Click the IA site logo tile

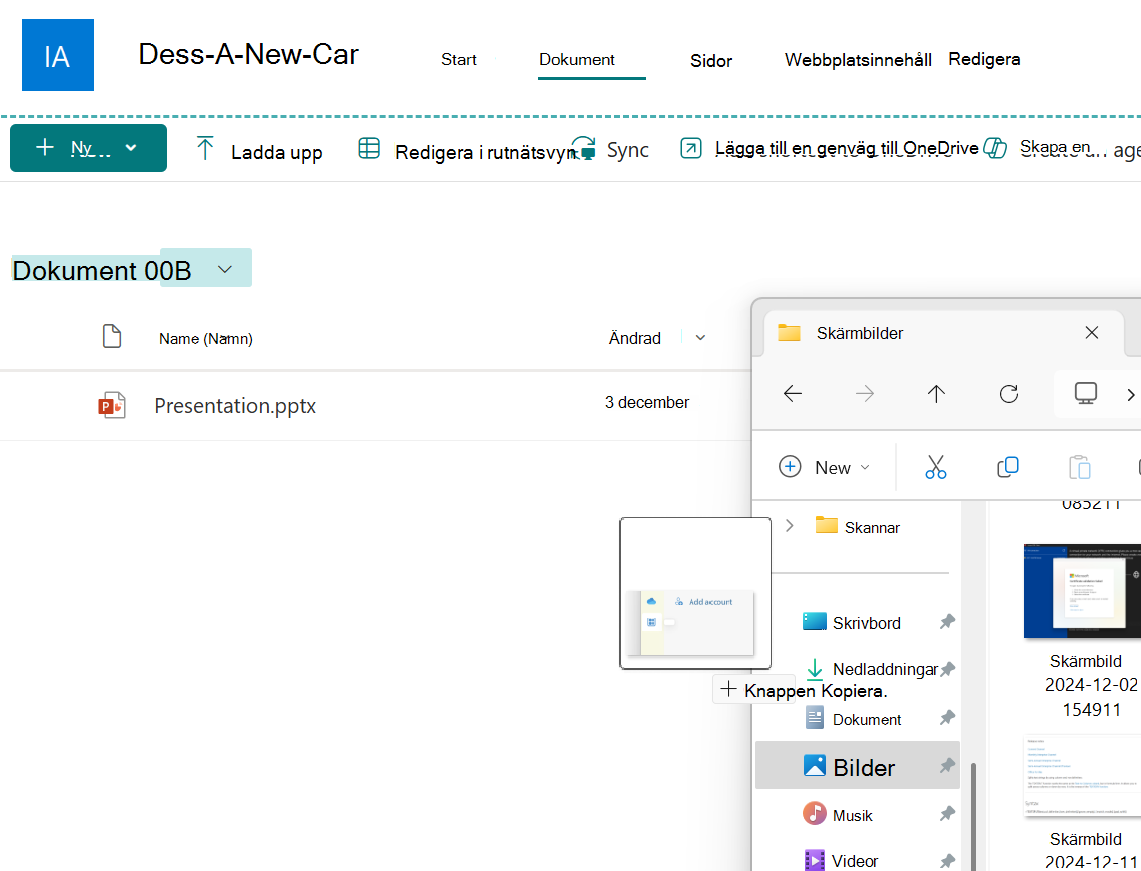point(57,55)
